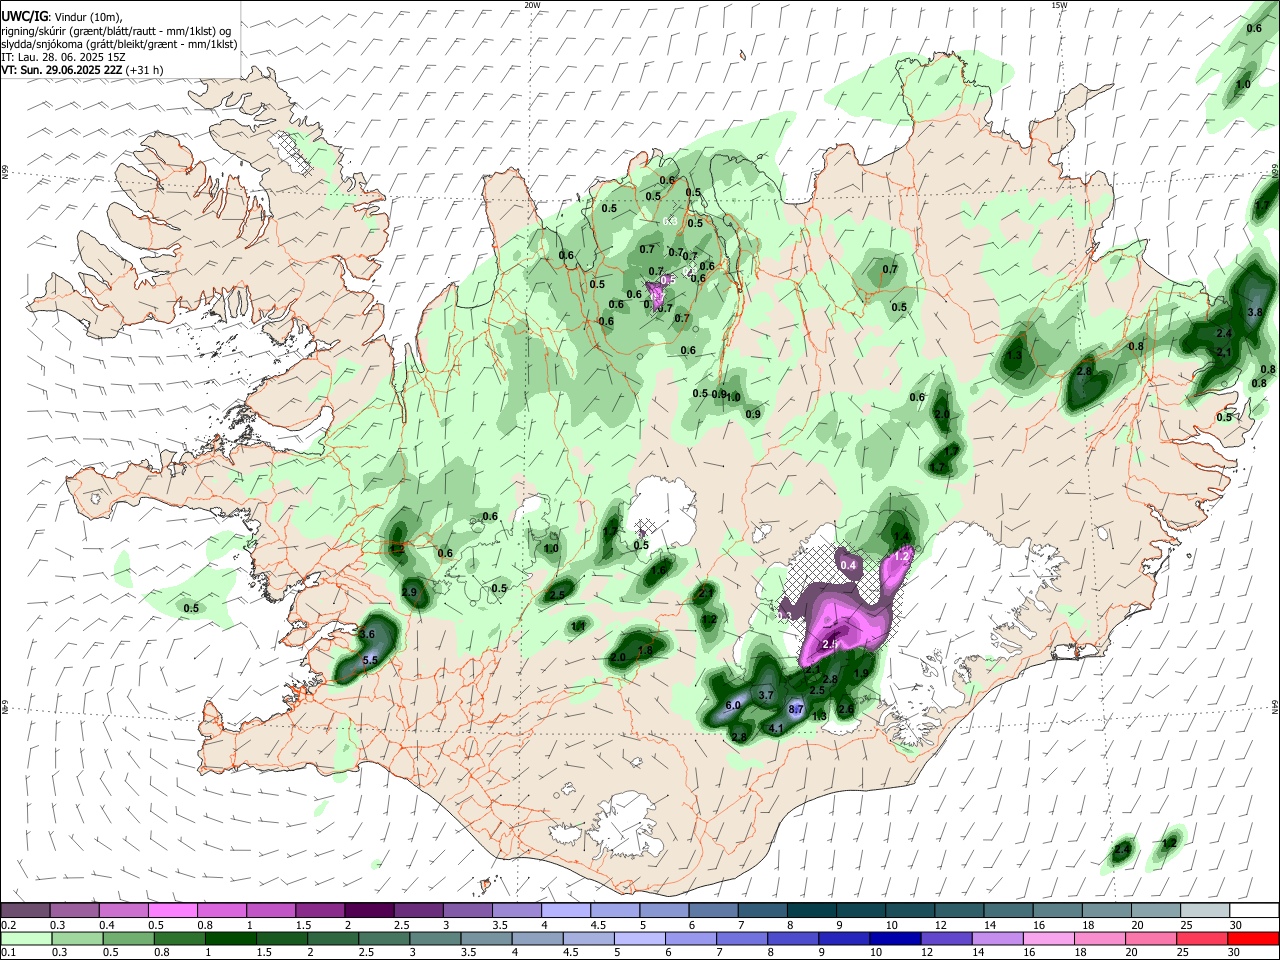This screenshot has width=1280, height=960.
Task: Select the bright pink 0.5 swatch in top legend row
Action: [172, 910]
